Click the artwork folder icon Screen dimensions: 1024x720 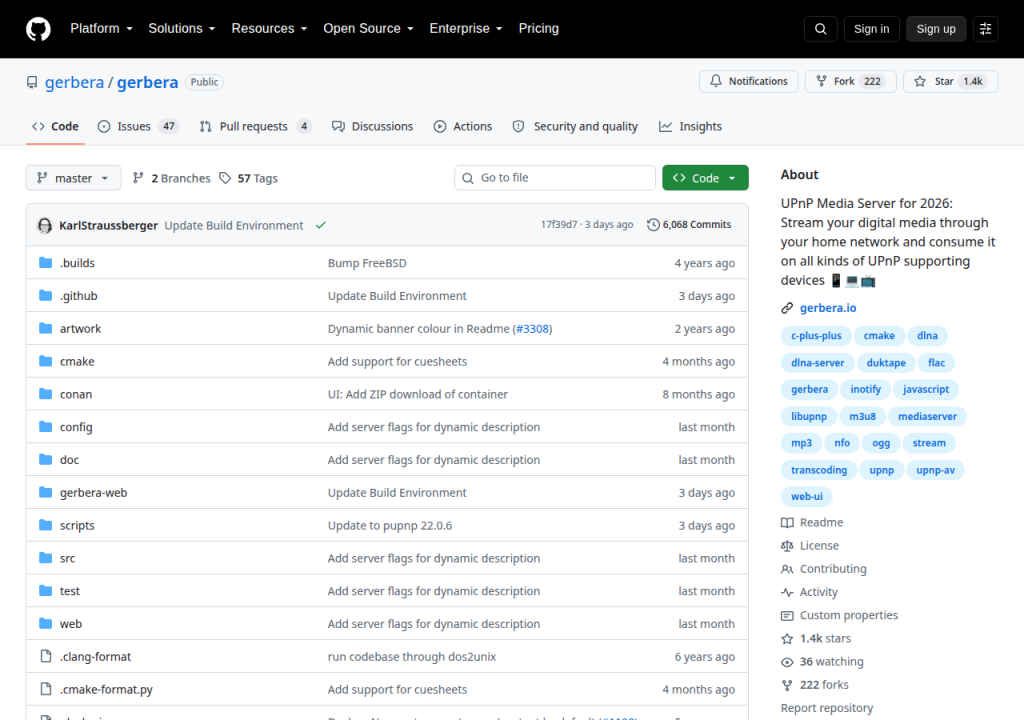click(x=45, y=328)
